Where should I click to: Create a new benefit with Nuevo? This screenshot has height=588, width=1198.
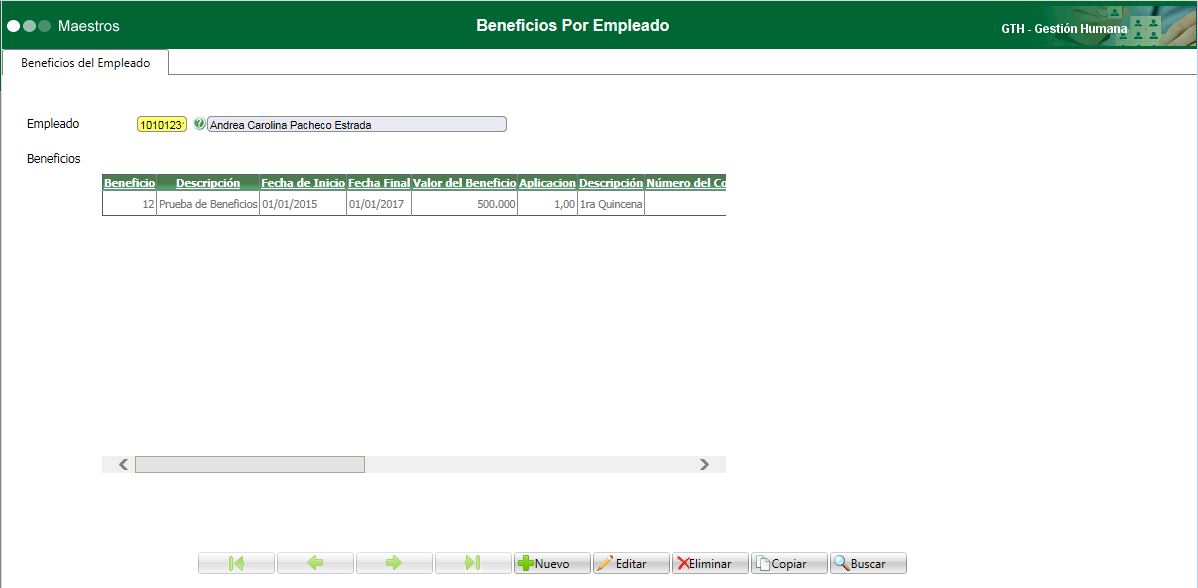(x=552, y=564)
